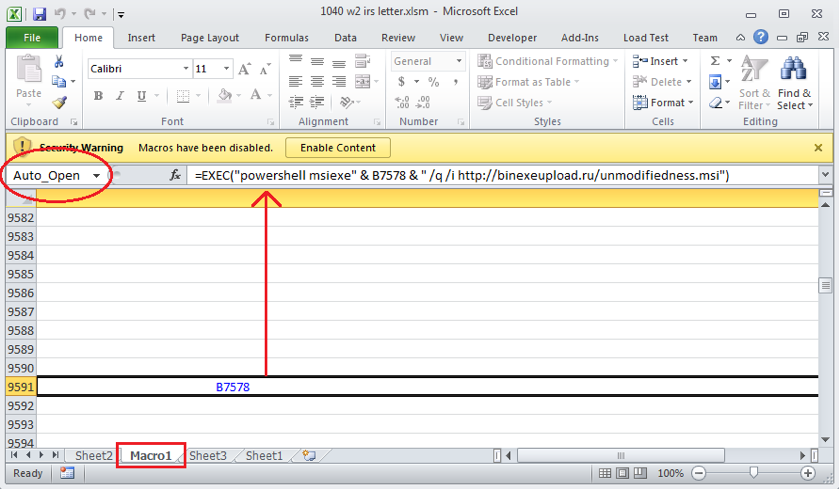839x489 pixels.
Task: Apply Comma Style format
Action: point(455,82)
